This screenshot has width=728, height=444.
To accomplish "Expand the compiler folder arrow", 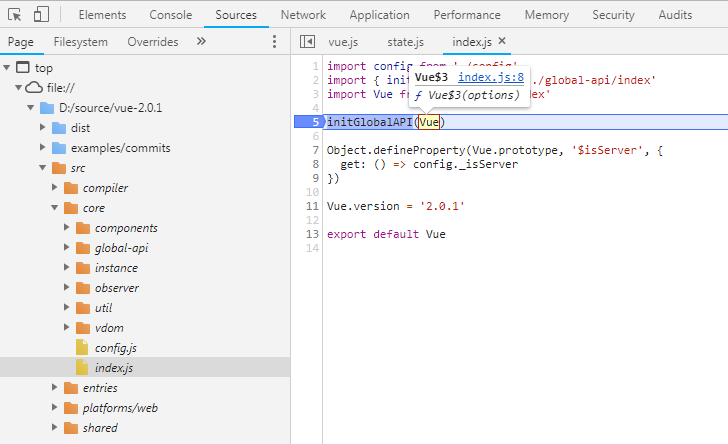I will tap(54, 187).
